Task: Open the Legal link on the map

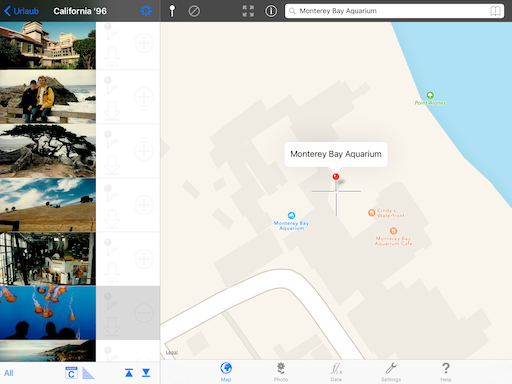Action: coord(172,352)
